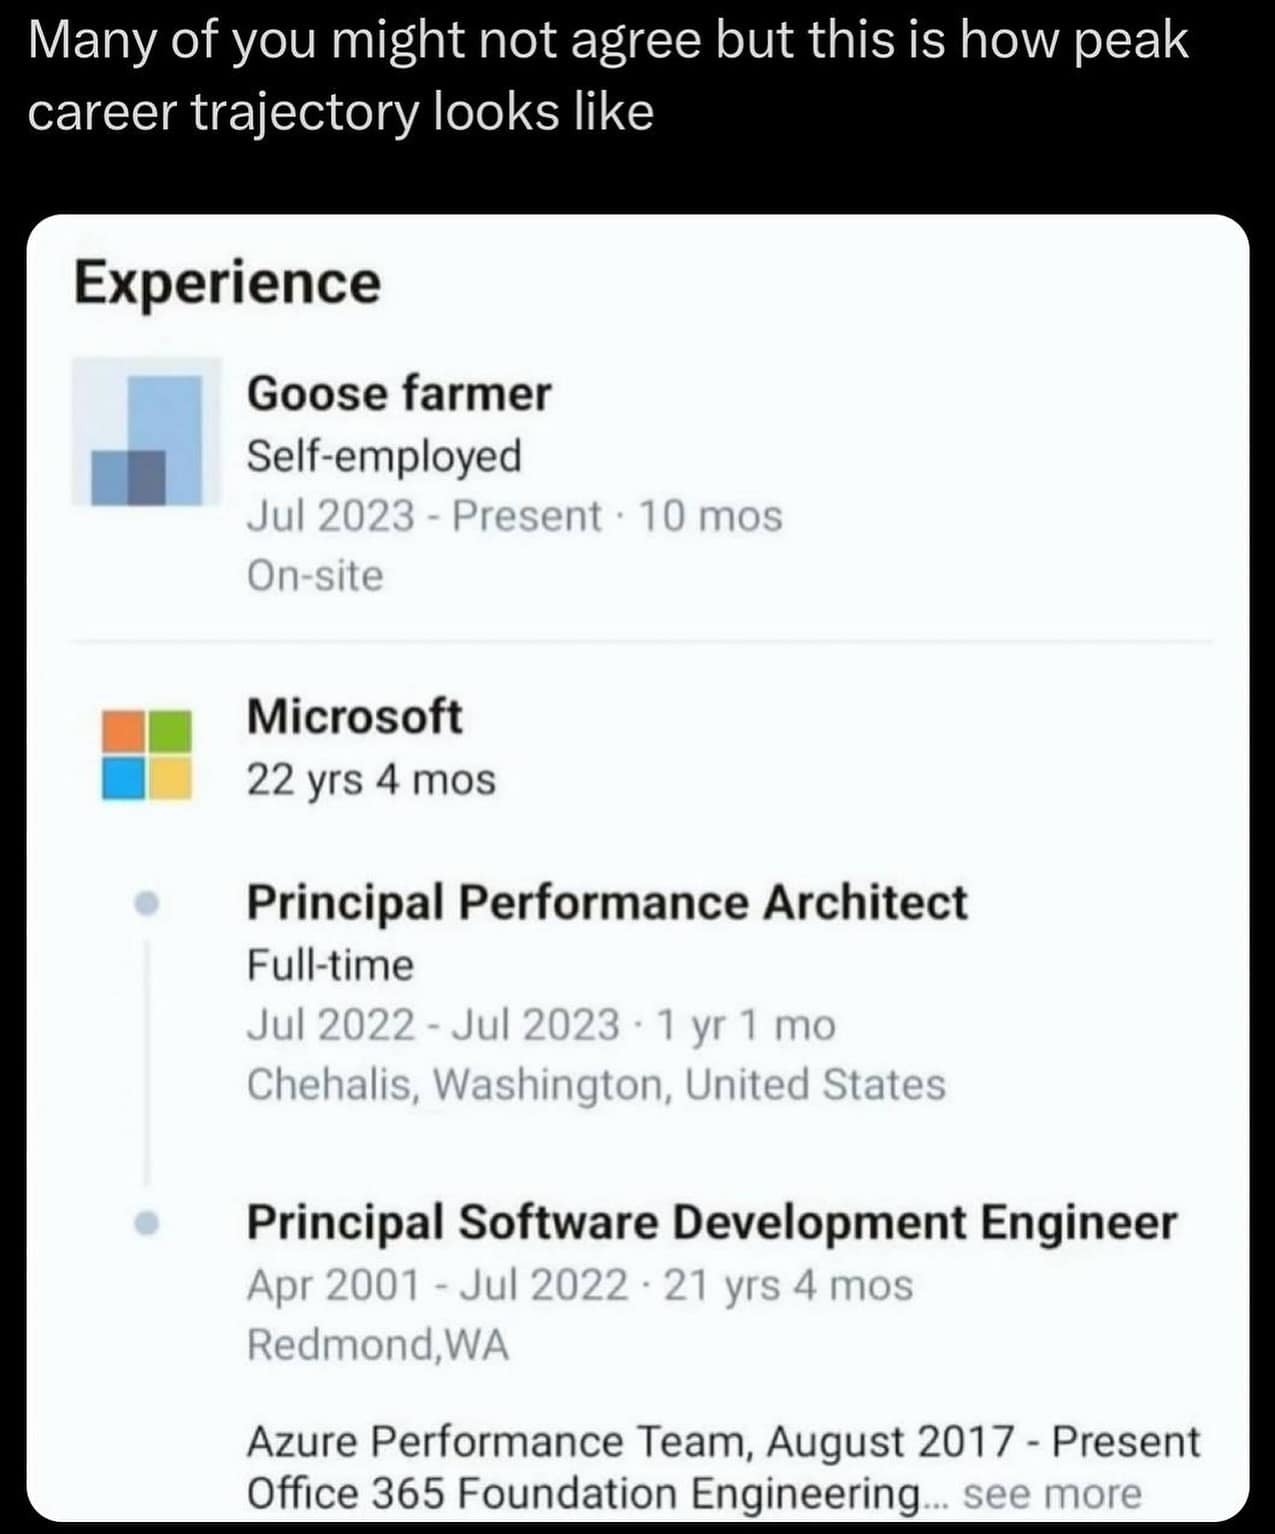Click the Principal Software Development Engineer timeline dot
Screen dimensions: 1275x1534
coord(147,1223)
